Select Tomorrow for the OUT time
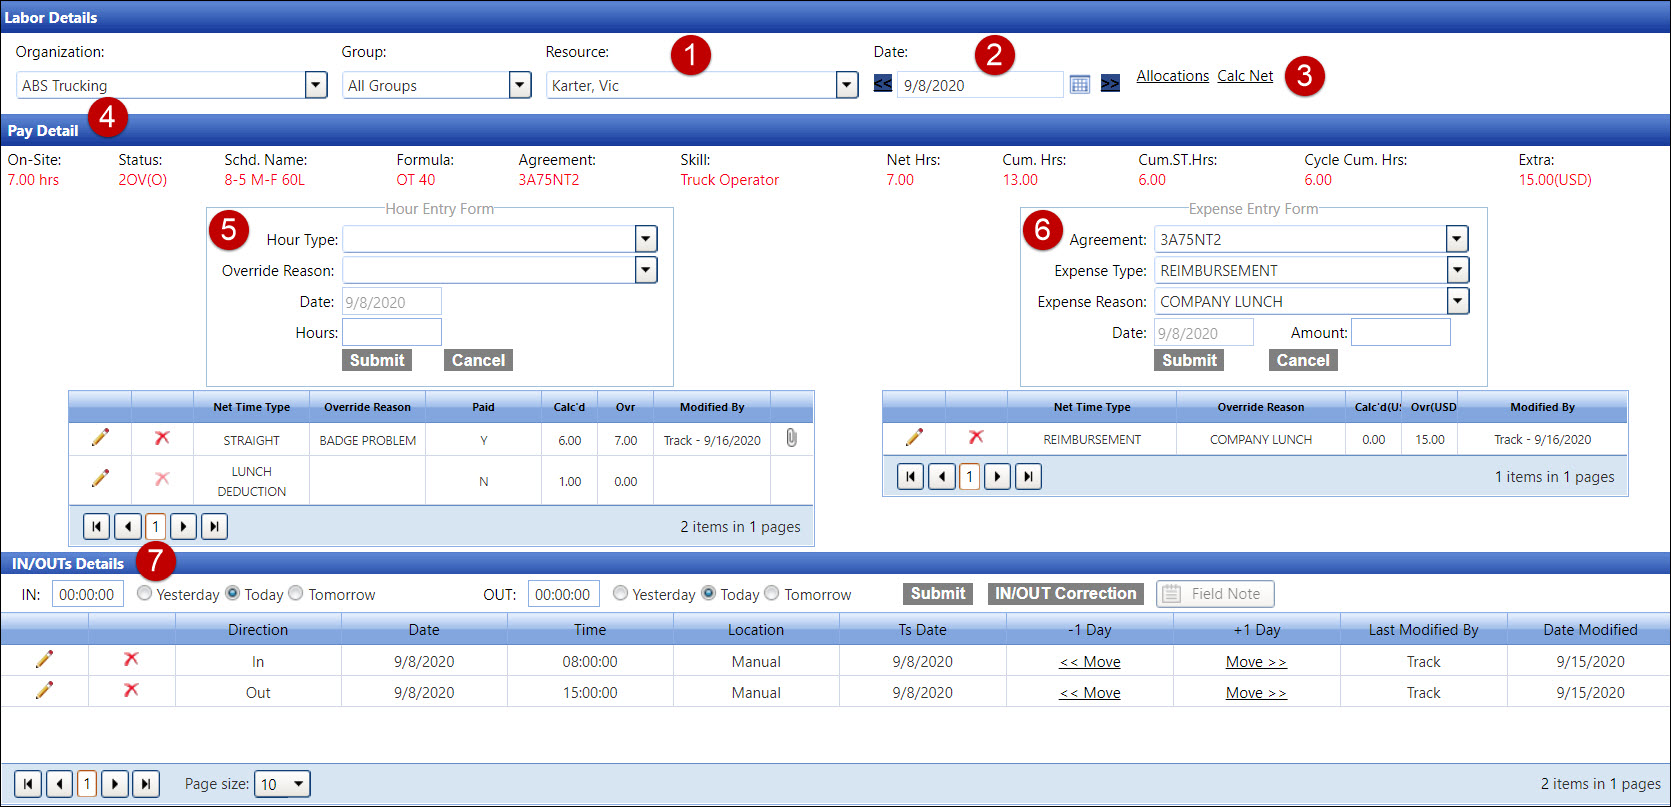1671x807 pixels. (x=772, y=594)
